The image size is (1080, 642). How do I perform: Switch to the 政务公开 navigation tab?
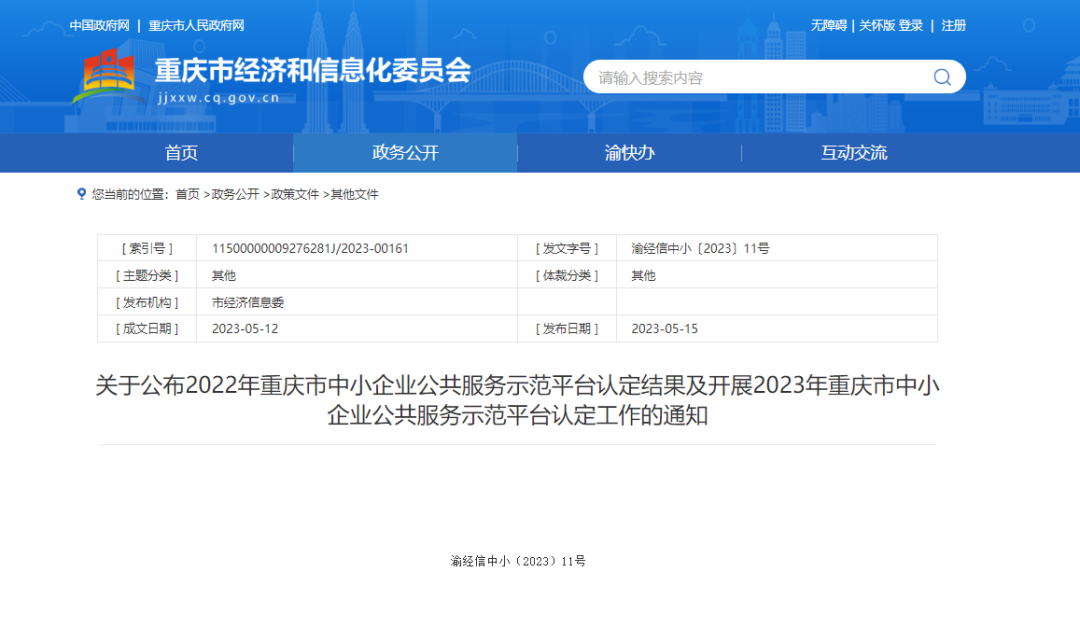pos(405,153)
